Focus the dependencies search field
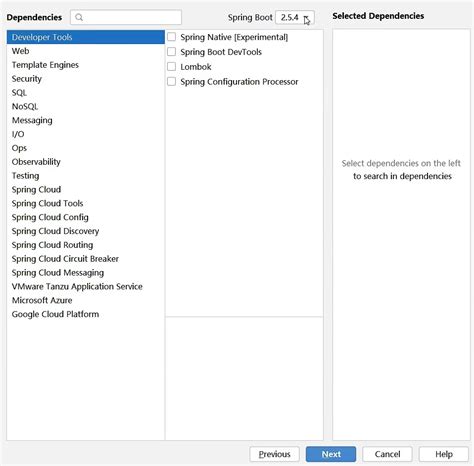 (x=126, y=17)
